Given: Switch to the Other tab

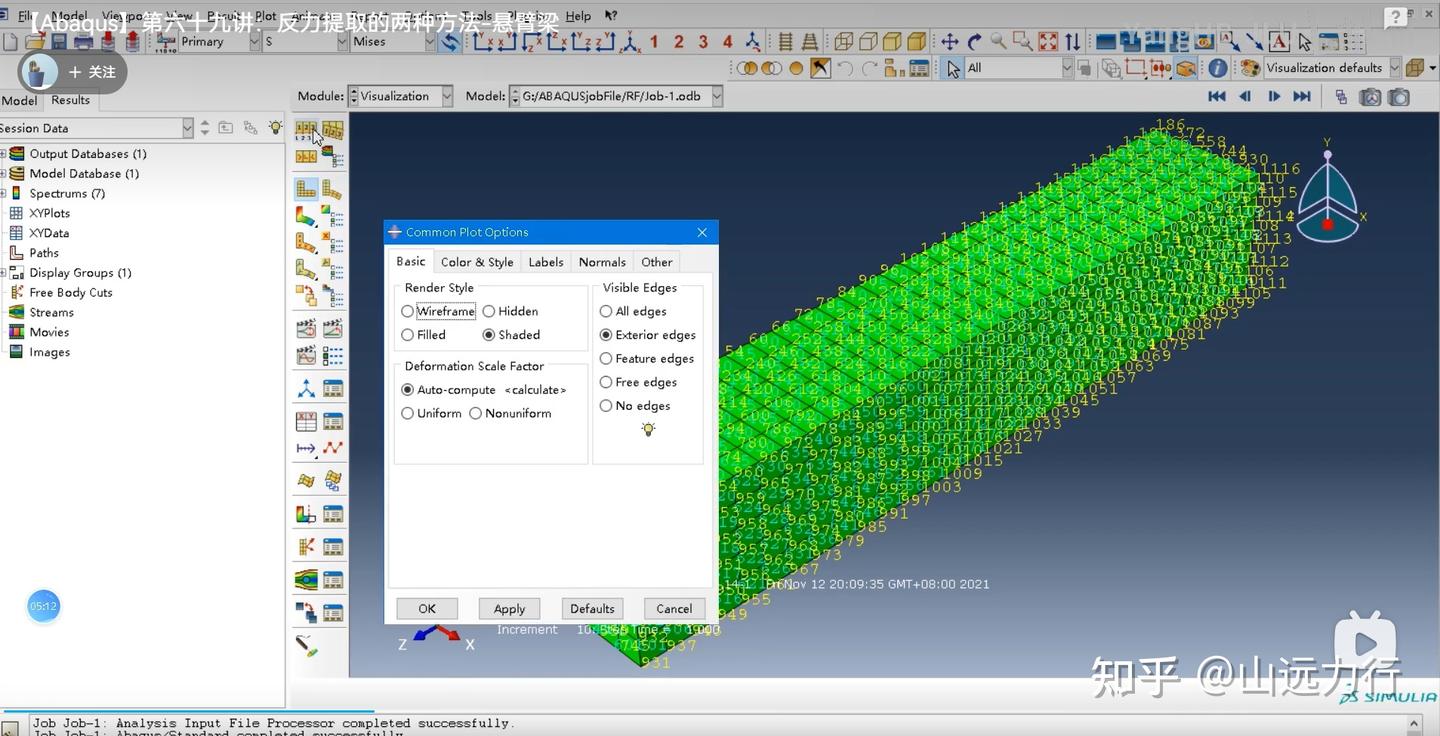Looking at the screenshot, I should pyautogui.click(x=657, y=262).
